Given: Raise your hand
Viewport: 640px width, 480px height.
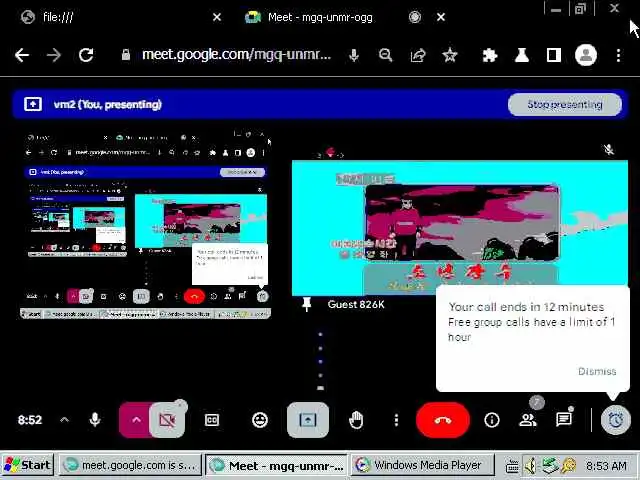Looking at the screenshot, I should (x=356, y=420).
